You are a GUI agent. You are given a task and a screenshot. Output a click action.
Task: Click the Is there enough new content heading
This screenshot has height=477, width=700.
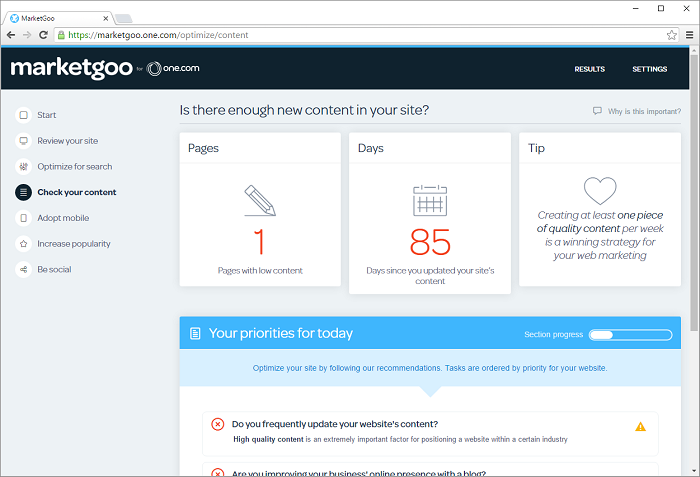[x=304, y=110]
